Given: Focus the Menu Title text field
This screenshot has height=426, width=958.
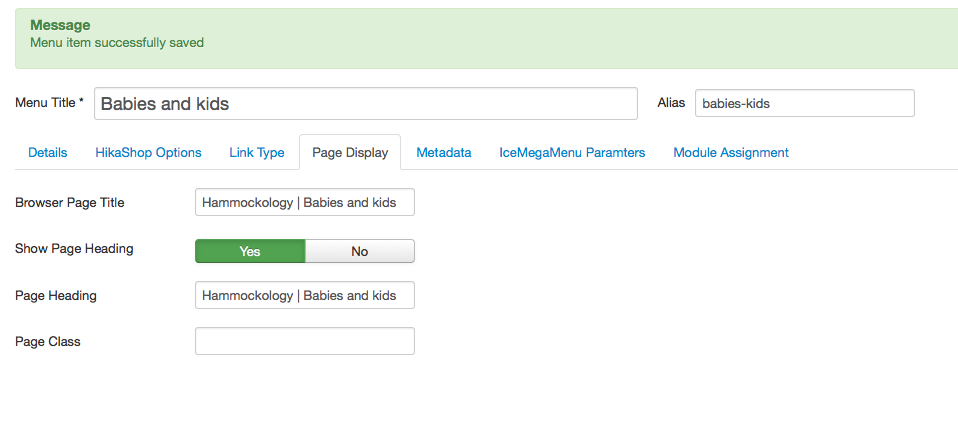Looking at the screenshot, I should click(x=365, y=104).
